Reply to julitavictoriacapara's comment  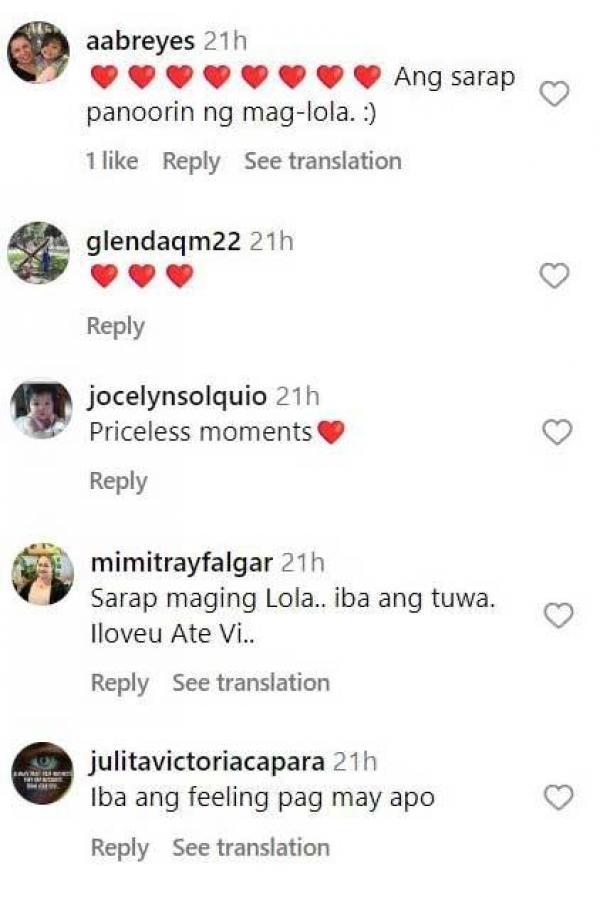tap(120, 848)
